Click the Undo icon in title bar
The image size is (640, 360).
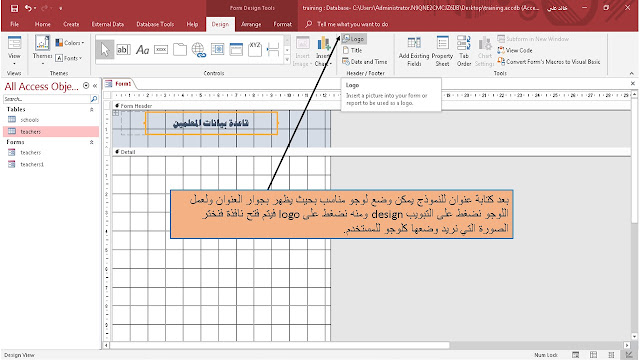point(28,8)
